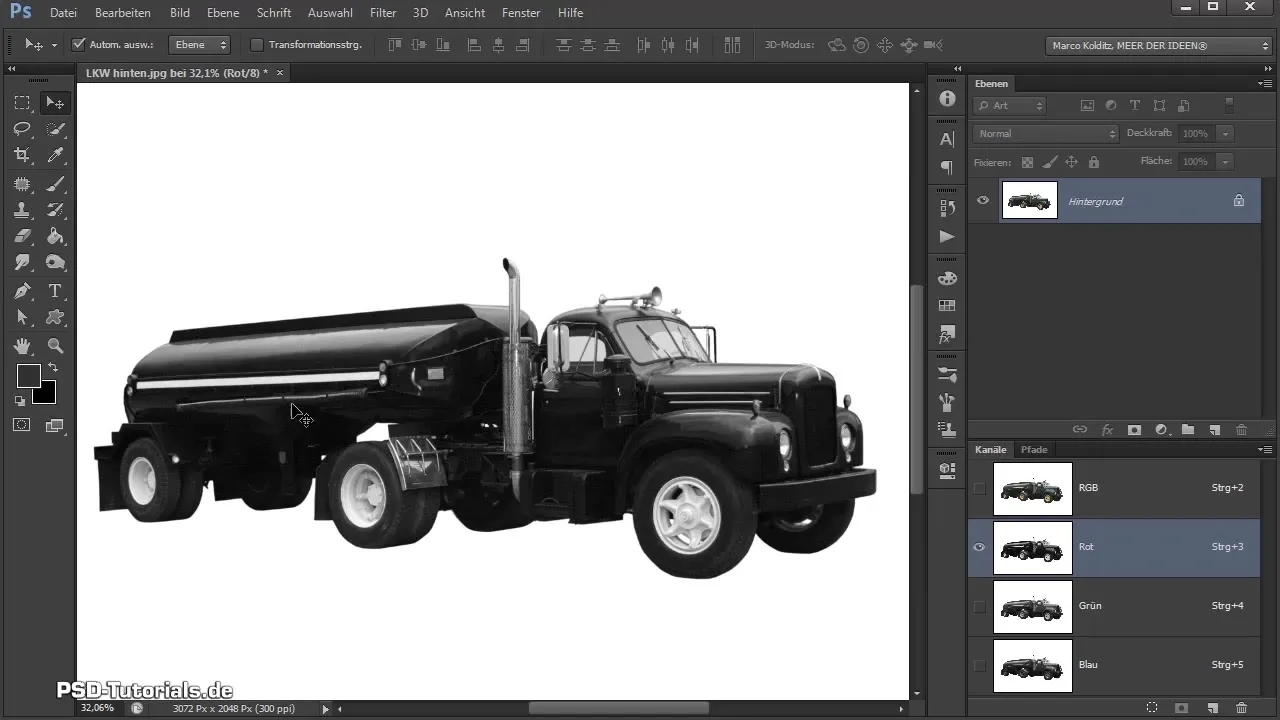This screenshot has height=720, width=1280.
Task: Select the Pen tool
Action: coord(22,291)
